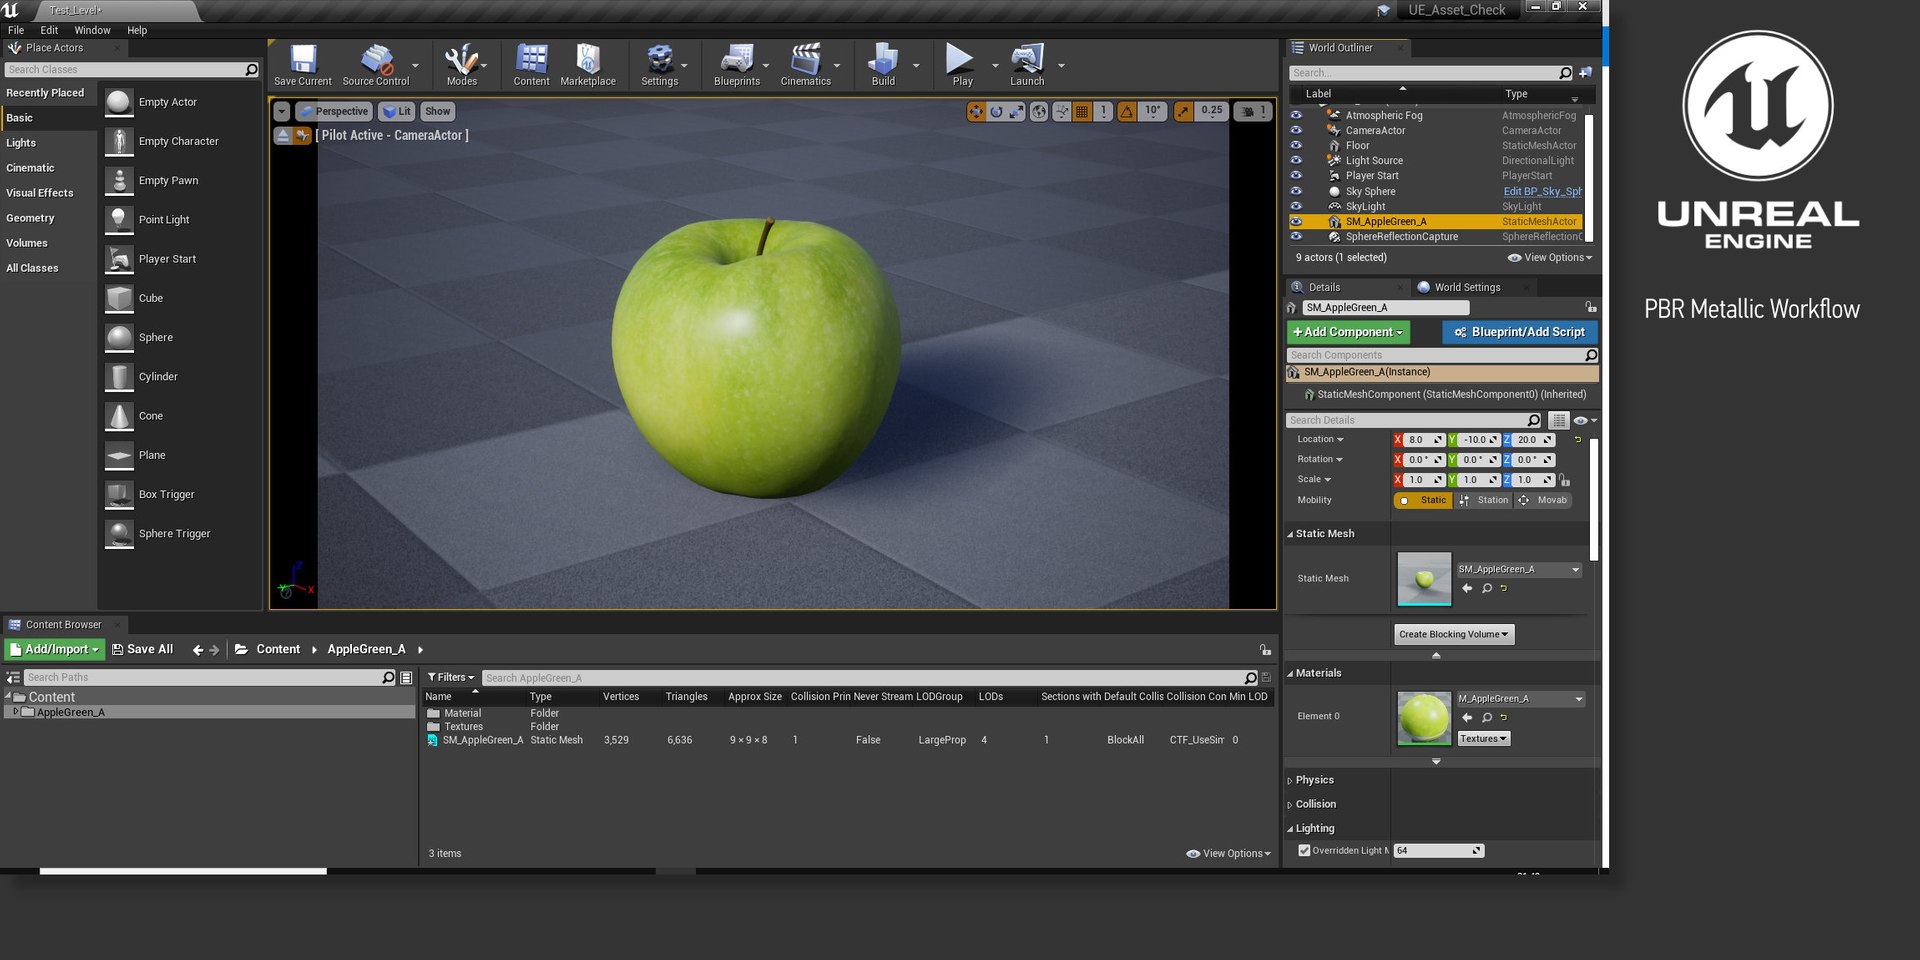
Task: Open the Add Component dropdown
Action: [1347, 332]
